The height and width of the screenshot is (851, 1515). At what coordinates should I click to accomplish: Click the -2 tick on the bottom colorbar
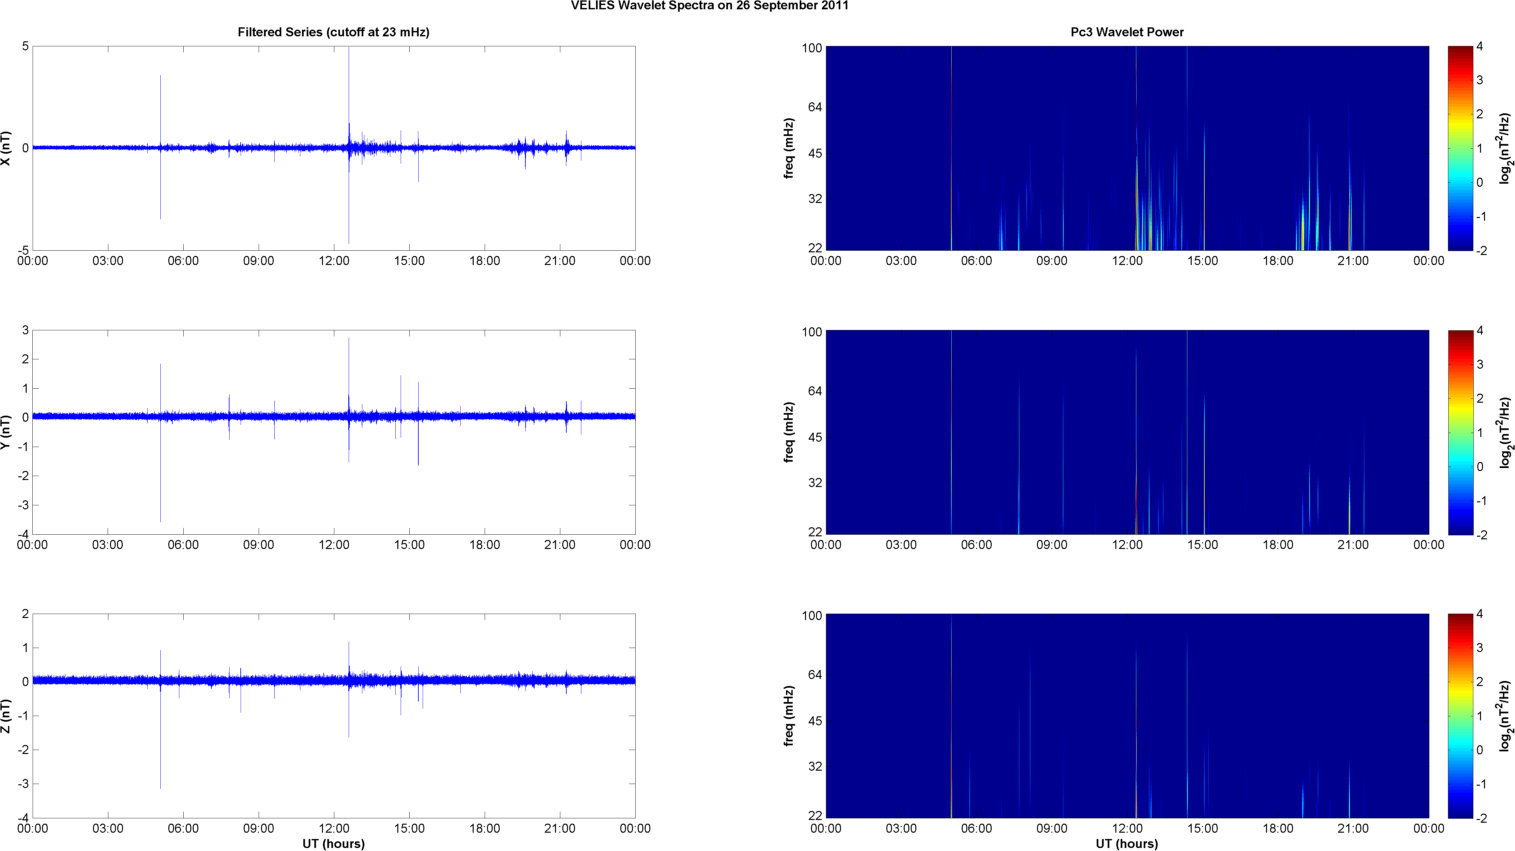pyautogui.click(x=1481, y=818)
